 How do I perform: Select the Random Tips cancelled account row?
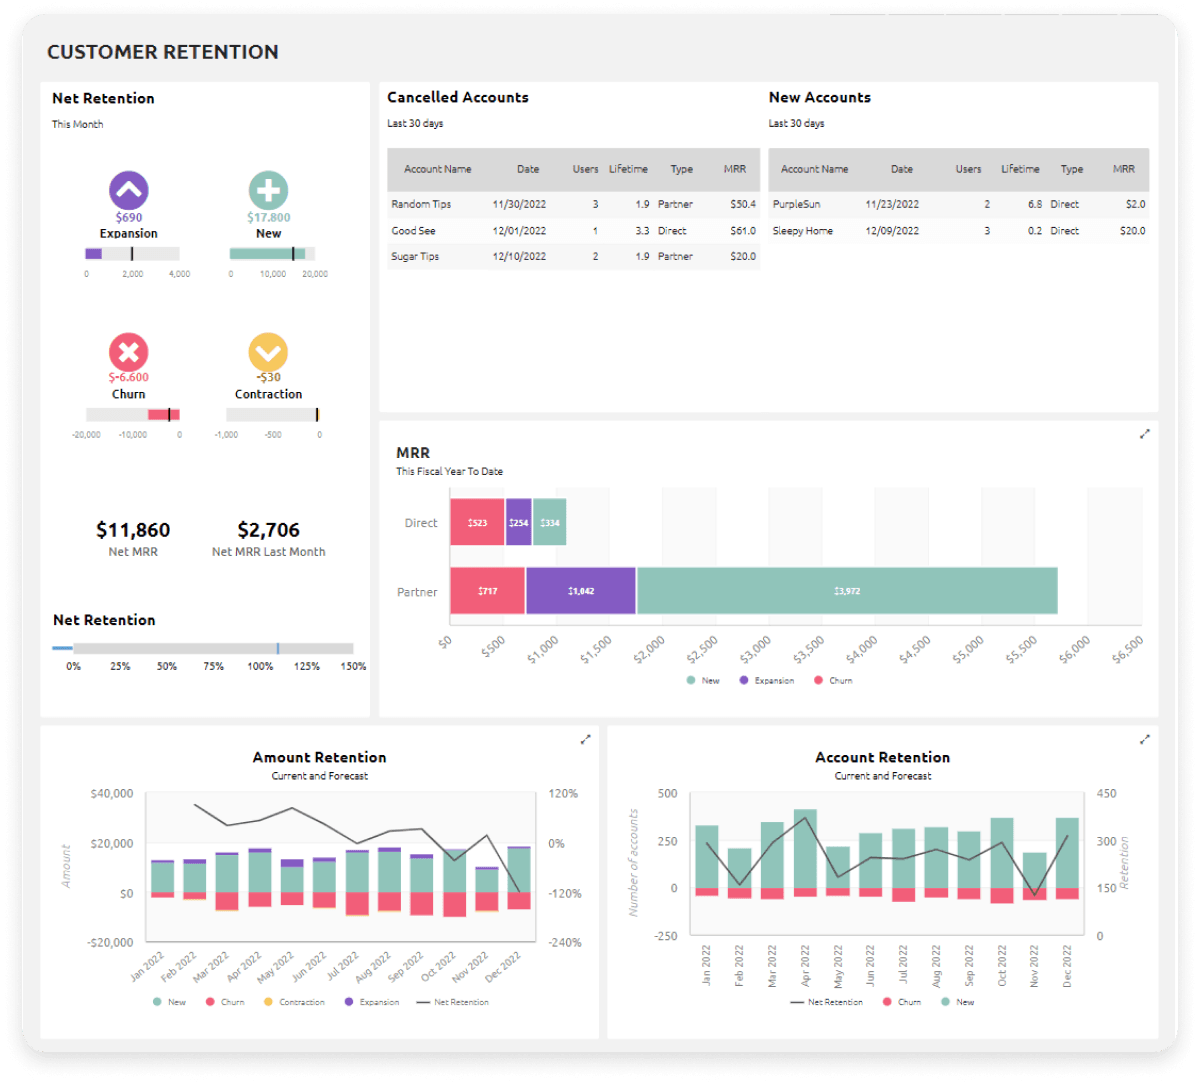pos(573,204)
